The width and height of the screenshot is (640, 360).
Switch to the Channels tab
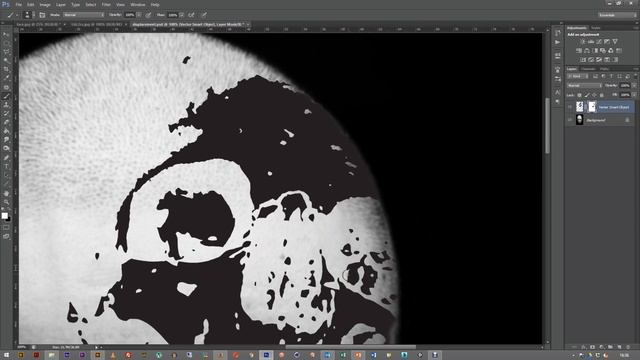(588, 69)
